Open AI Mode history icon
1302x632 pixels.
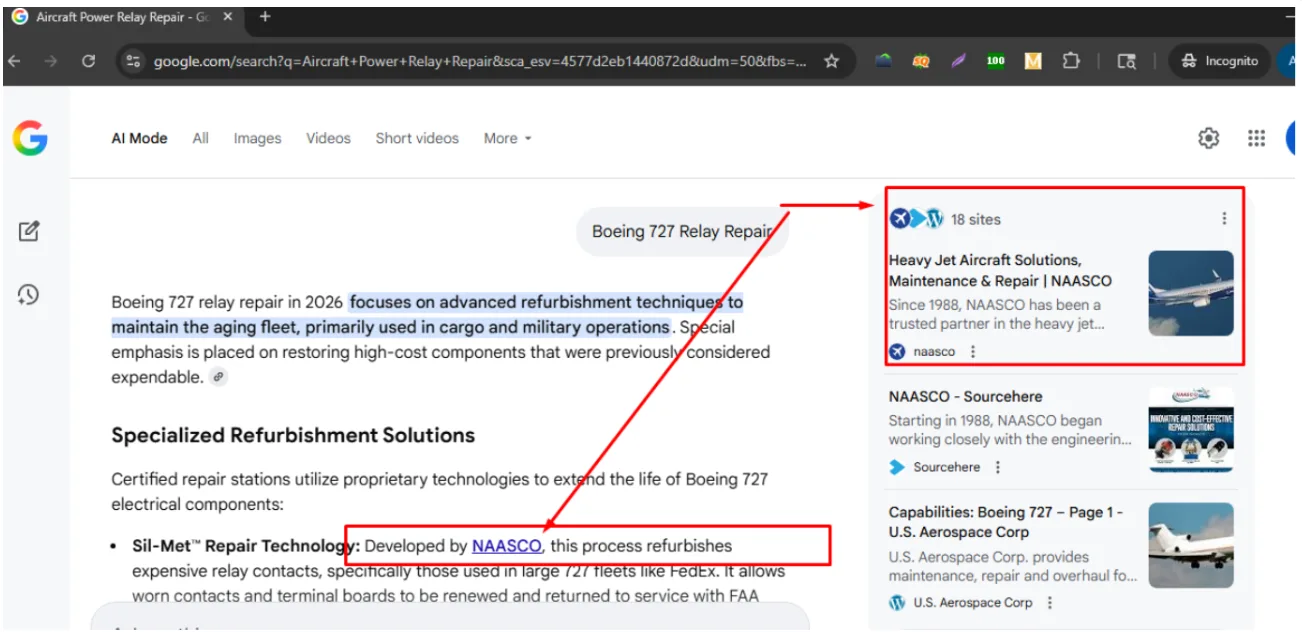click(29, 294)
